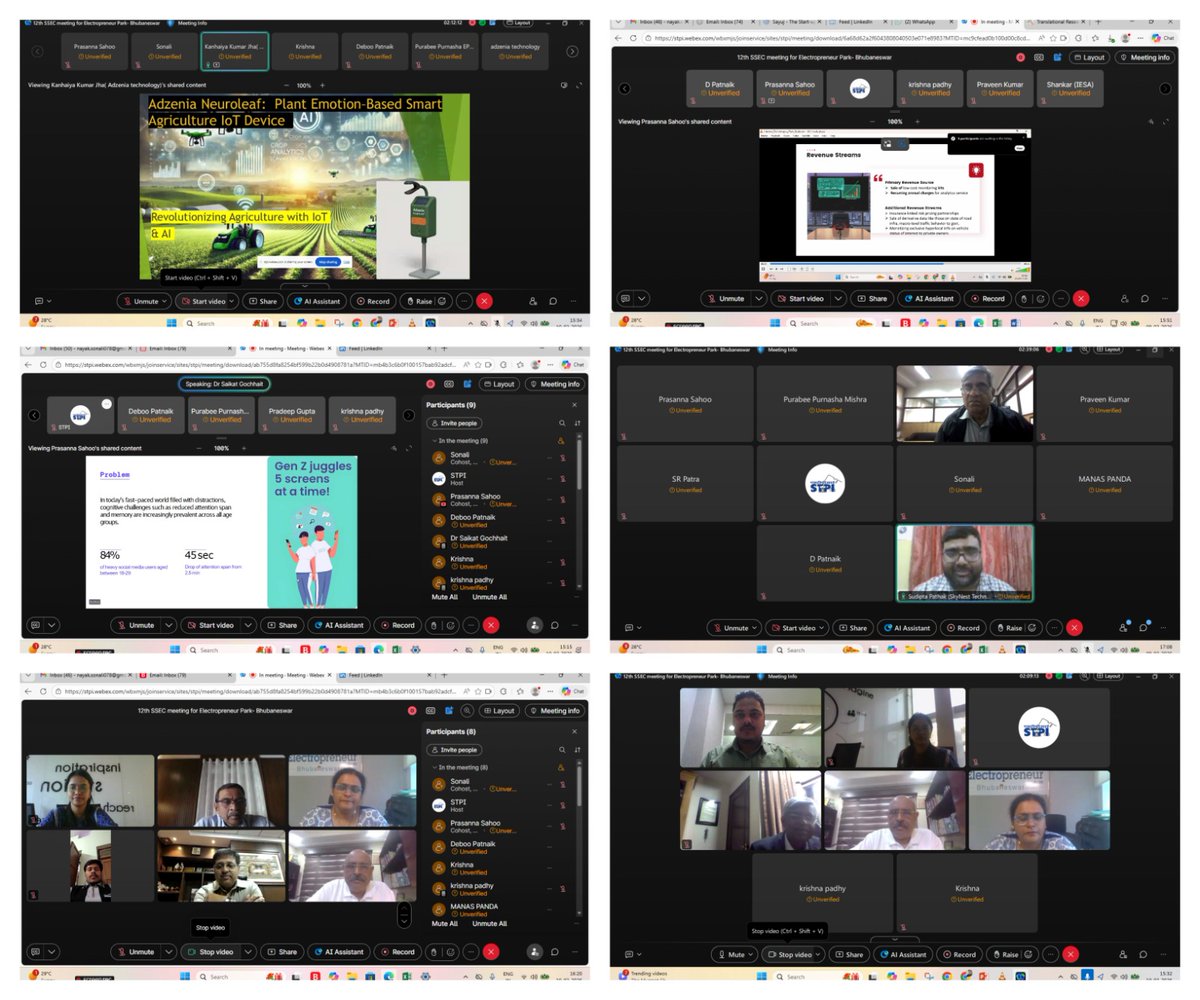Click Mute button in window with krishna padhy tile

[733, 955]
